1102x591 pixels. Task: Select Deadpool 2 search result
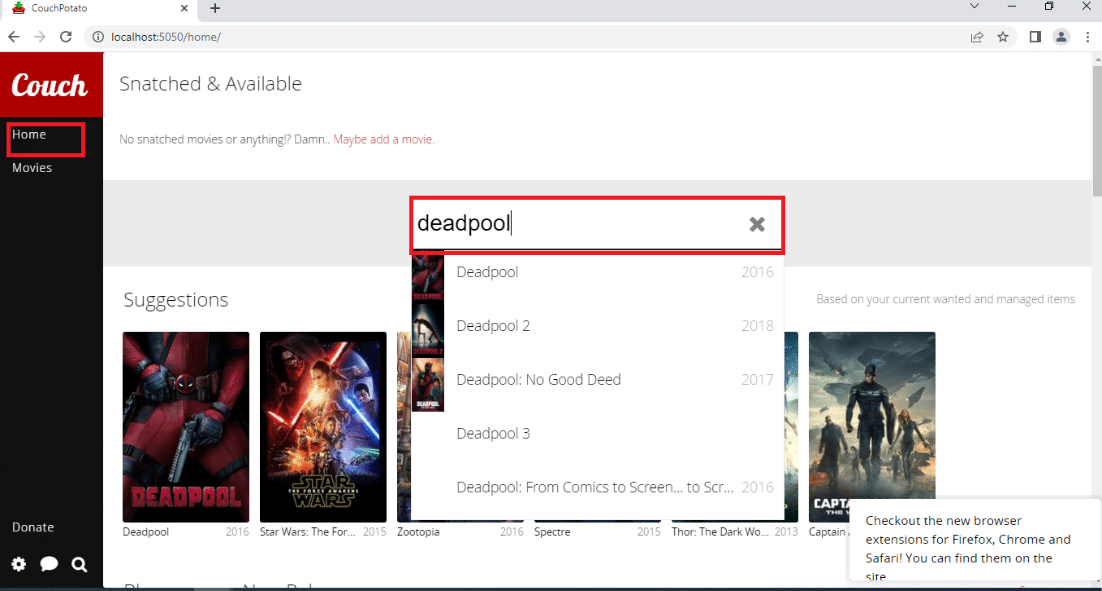tap(597, 326)
